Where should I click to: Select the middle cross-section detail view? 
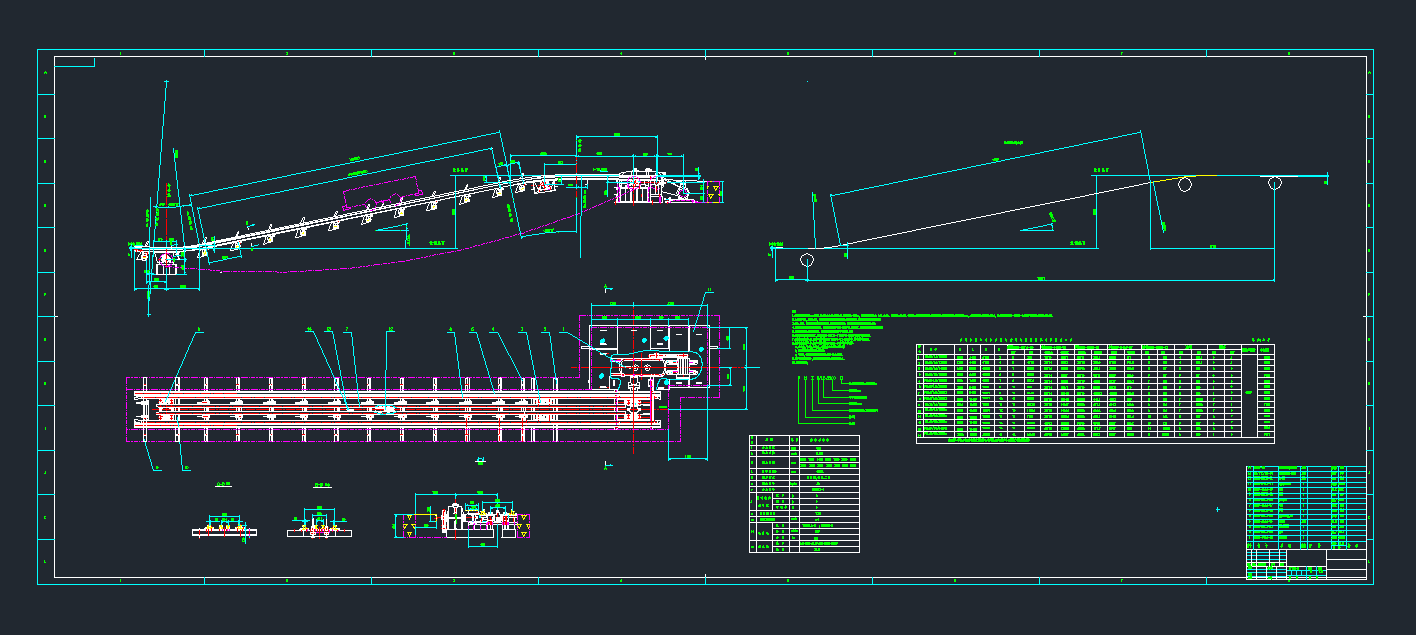point(320,525)
